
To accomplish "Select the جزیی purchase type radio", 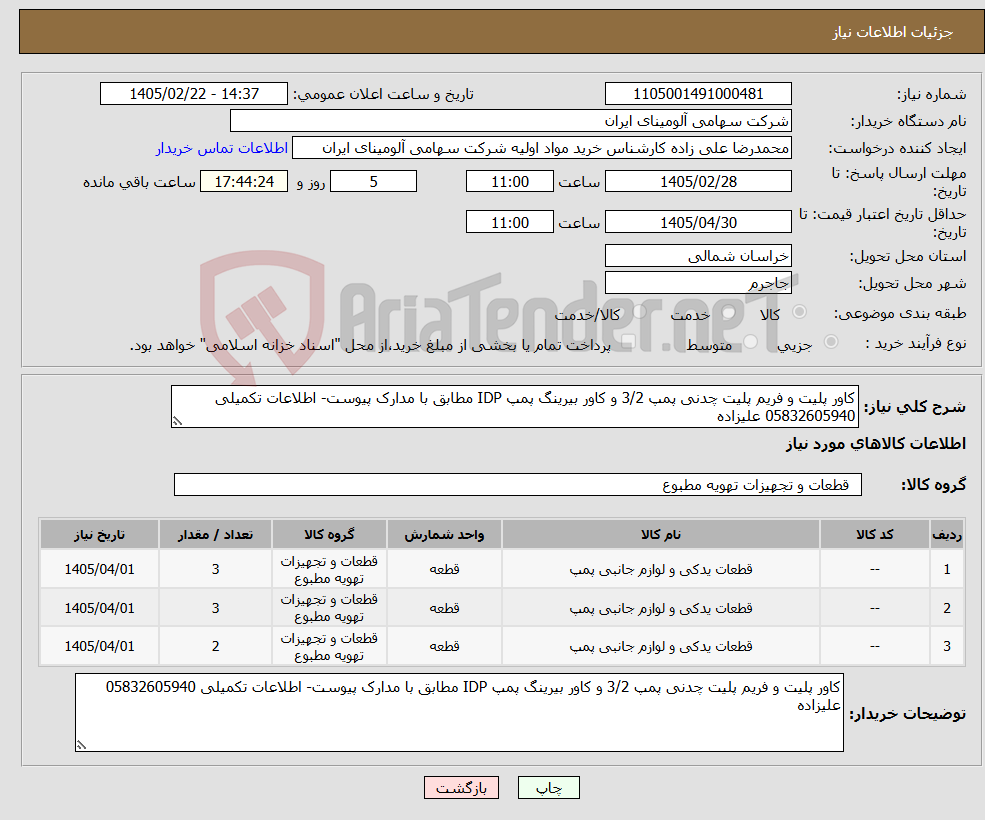I will (830, 342).
